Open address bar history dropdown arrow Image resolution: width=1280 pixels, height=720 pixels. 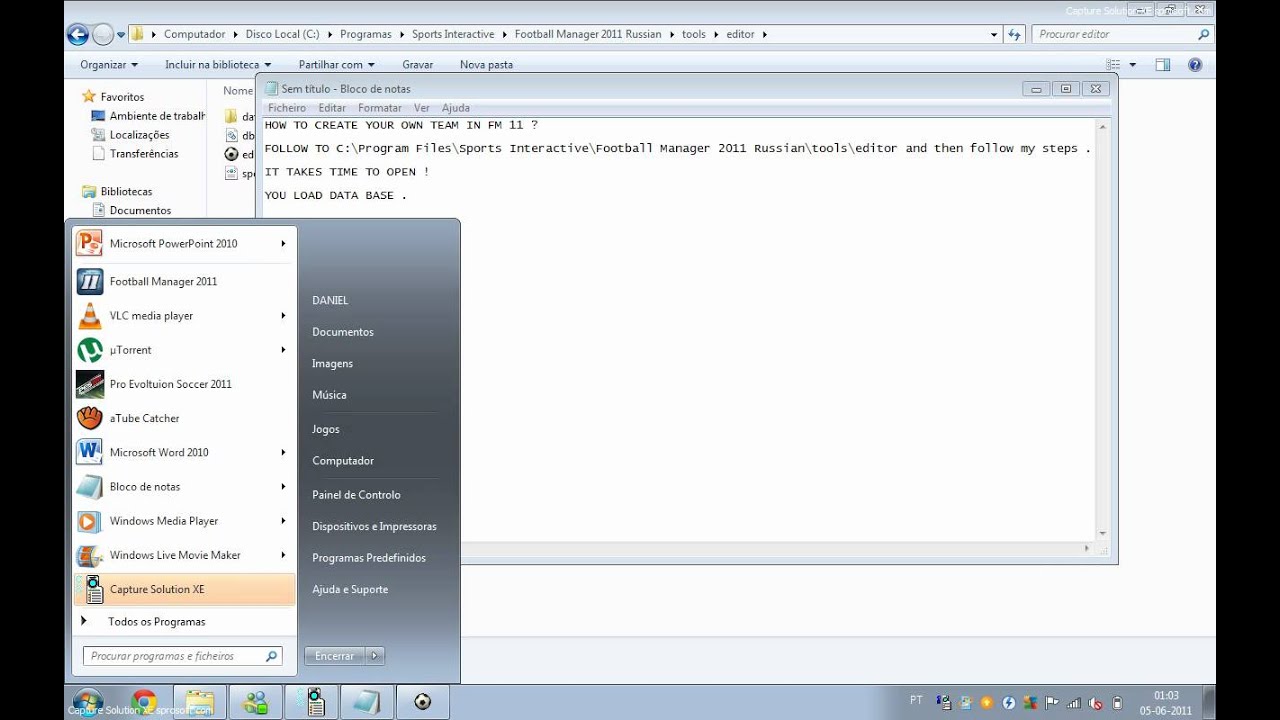click(994, 34)
